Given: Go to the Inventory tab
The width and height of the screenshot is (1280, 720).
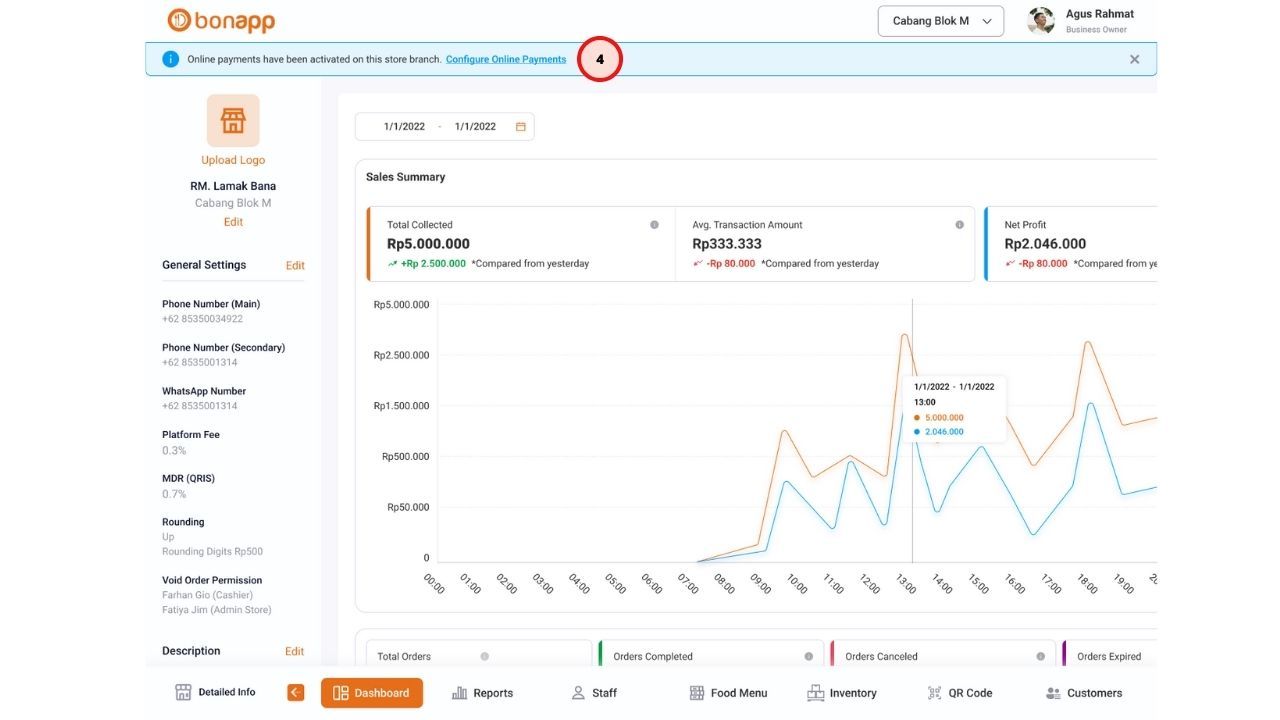Looking at the screenshot, I should (841, 693).
